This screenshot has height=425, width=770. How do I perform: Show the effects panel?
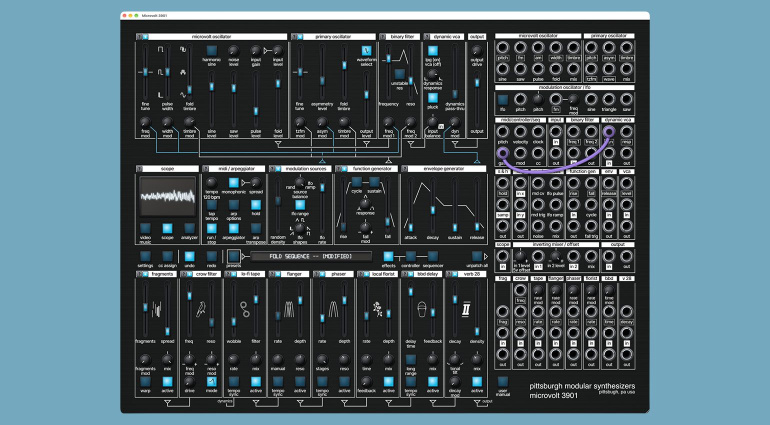388,256
